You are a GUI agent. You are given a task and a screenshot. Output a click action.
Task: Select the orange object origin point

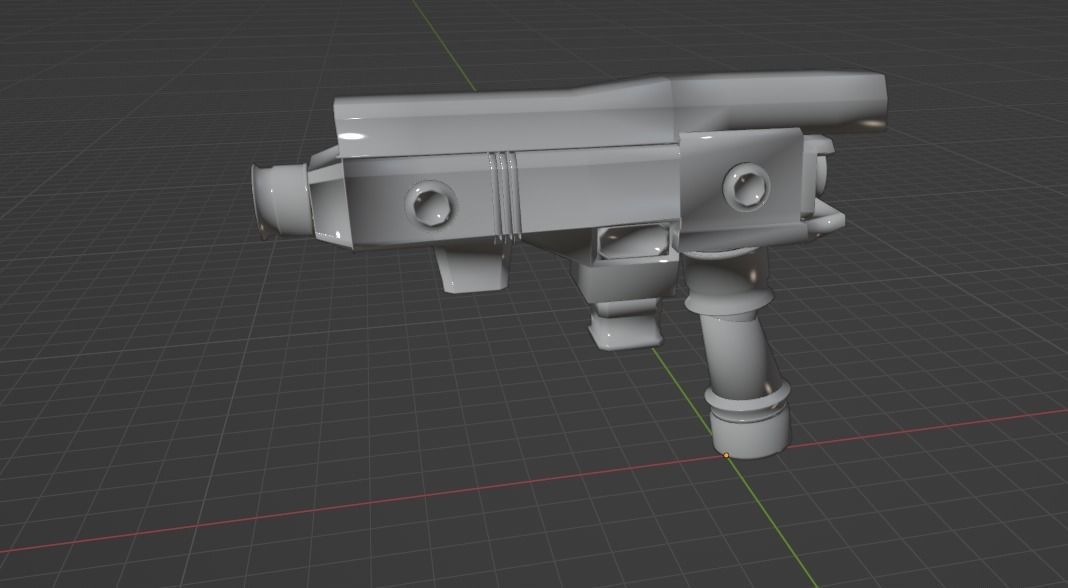[726, 455]
